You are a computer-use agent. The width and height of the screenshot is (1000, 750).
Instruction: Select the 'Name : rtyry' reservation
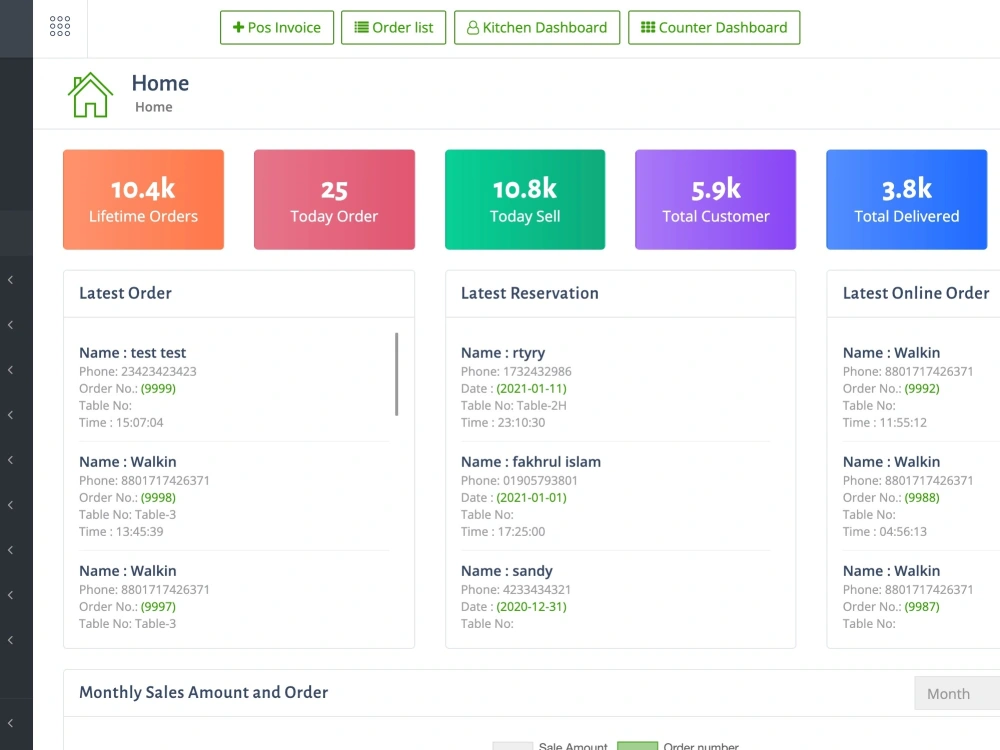point(503,353)
